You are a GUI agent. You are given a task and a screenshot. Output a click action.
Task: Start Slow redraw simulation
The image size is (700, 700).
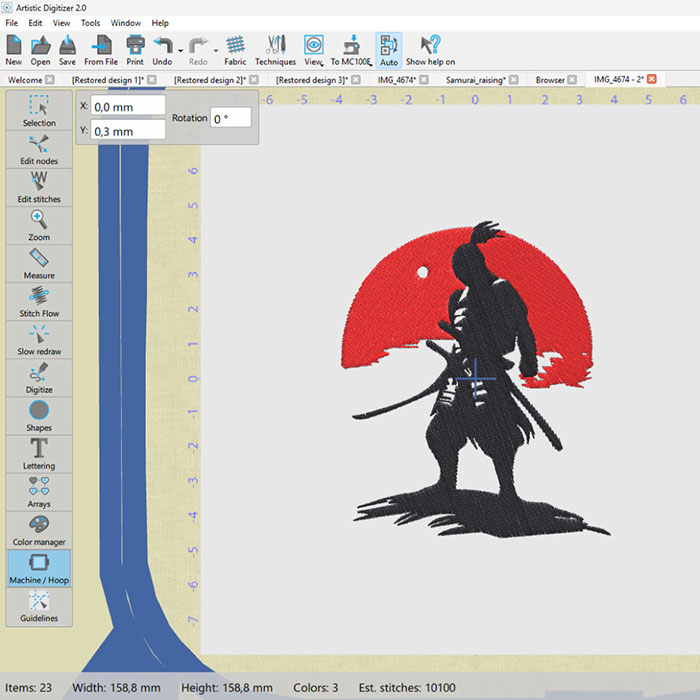pos(39,338)
